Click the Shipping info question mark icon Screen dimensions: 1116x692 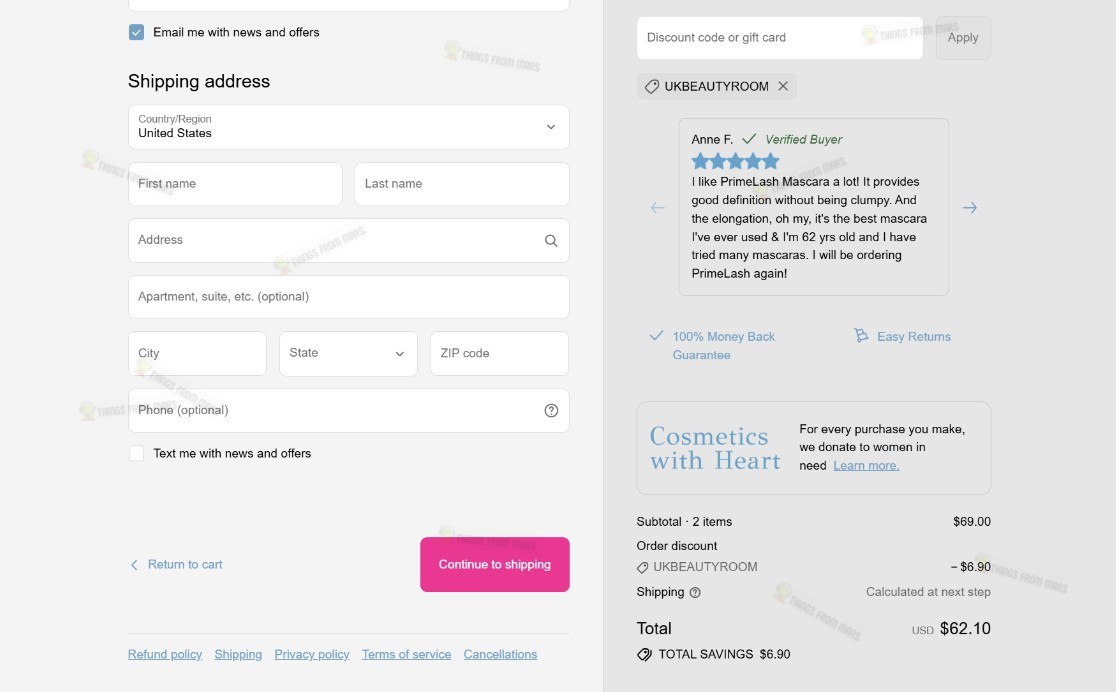click(695, 592)
